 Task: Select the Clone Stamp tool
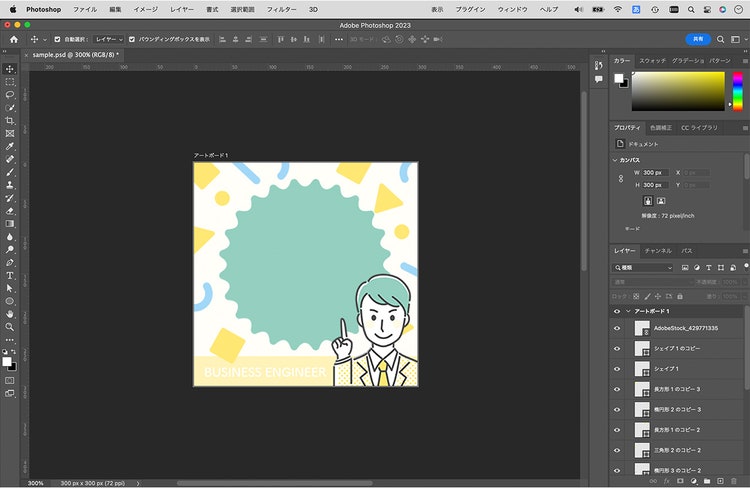(10, 185)
